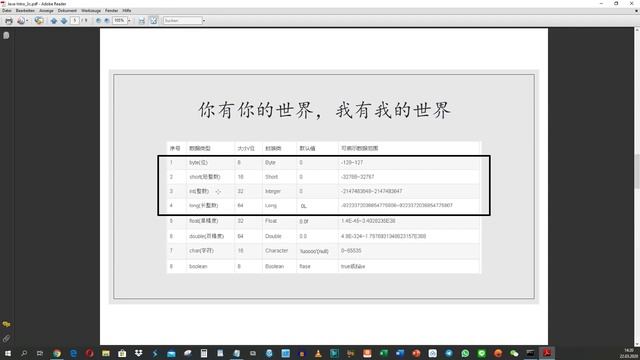Open Microsoft Store from the taskbar
Viewport: 640px width, 360px height.
pyautogui.click(x=122, y=353)
